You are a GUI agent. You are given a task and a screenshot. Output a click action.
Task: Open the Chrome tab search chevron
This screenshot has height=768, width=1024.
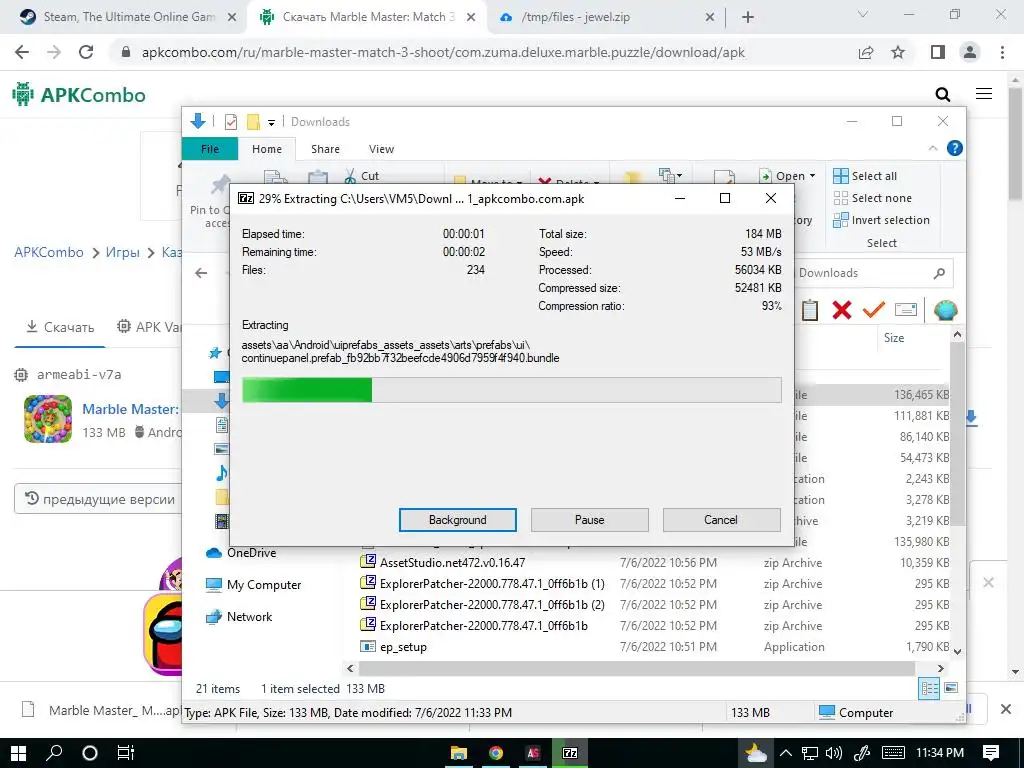click(x=863, y=14)
